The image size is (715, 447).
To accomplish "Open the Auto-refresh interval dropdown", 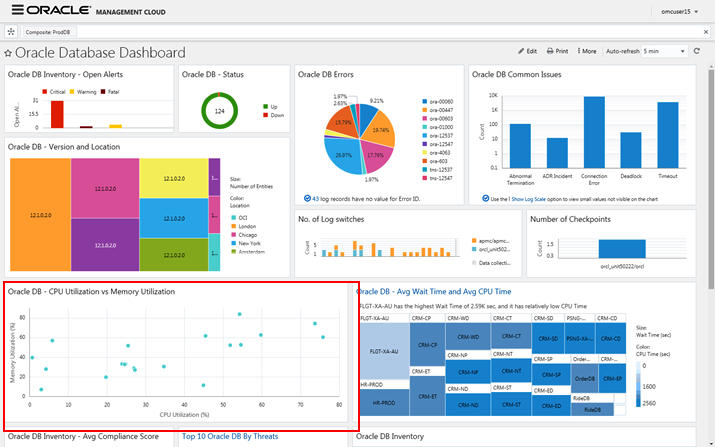I will pyautogui.click(x=664, y=51).
